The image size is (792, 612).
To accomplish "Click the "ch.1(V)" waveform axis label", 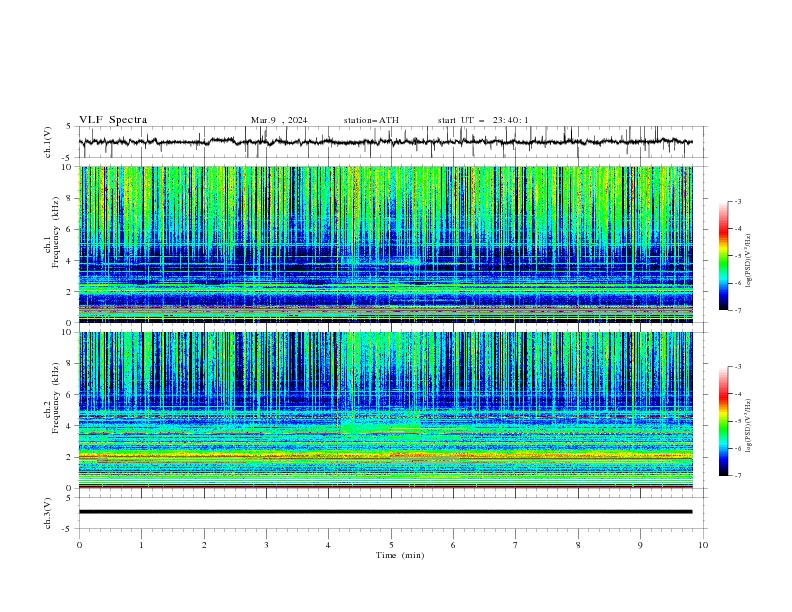I will click(x=48, y=142).
